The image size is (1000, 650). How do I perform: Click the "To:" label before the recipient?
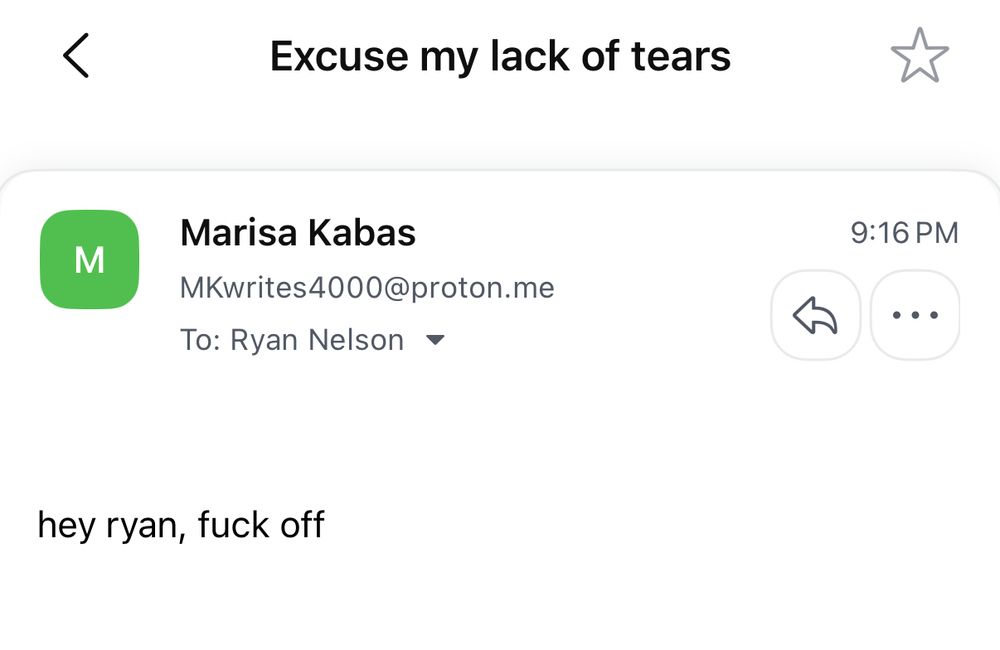(200, 340)
